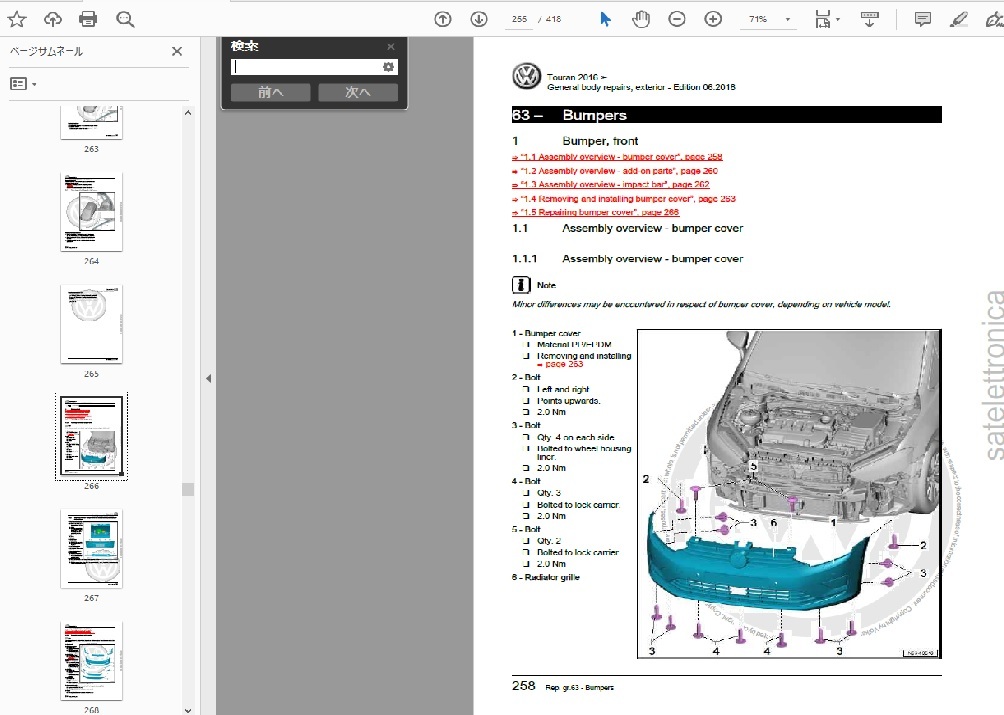Screen dimensions: 1004x715
Task: Open page 263 thumbnail
Action: click(92, 123)
